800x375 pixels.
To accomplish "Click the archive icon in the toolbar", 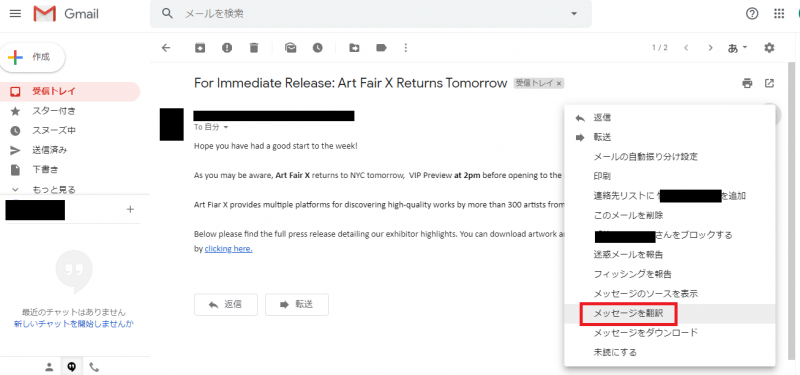I will tap(200, 47).
